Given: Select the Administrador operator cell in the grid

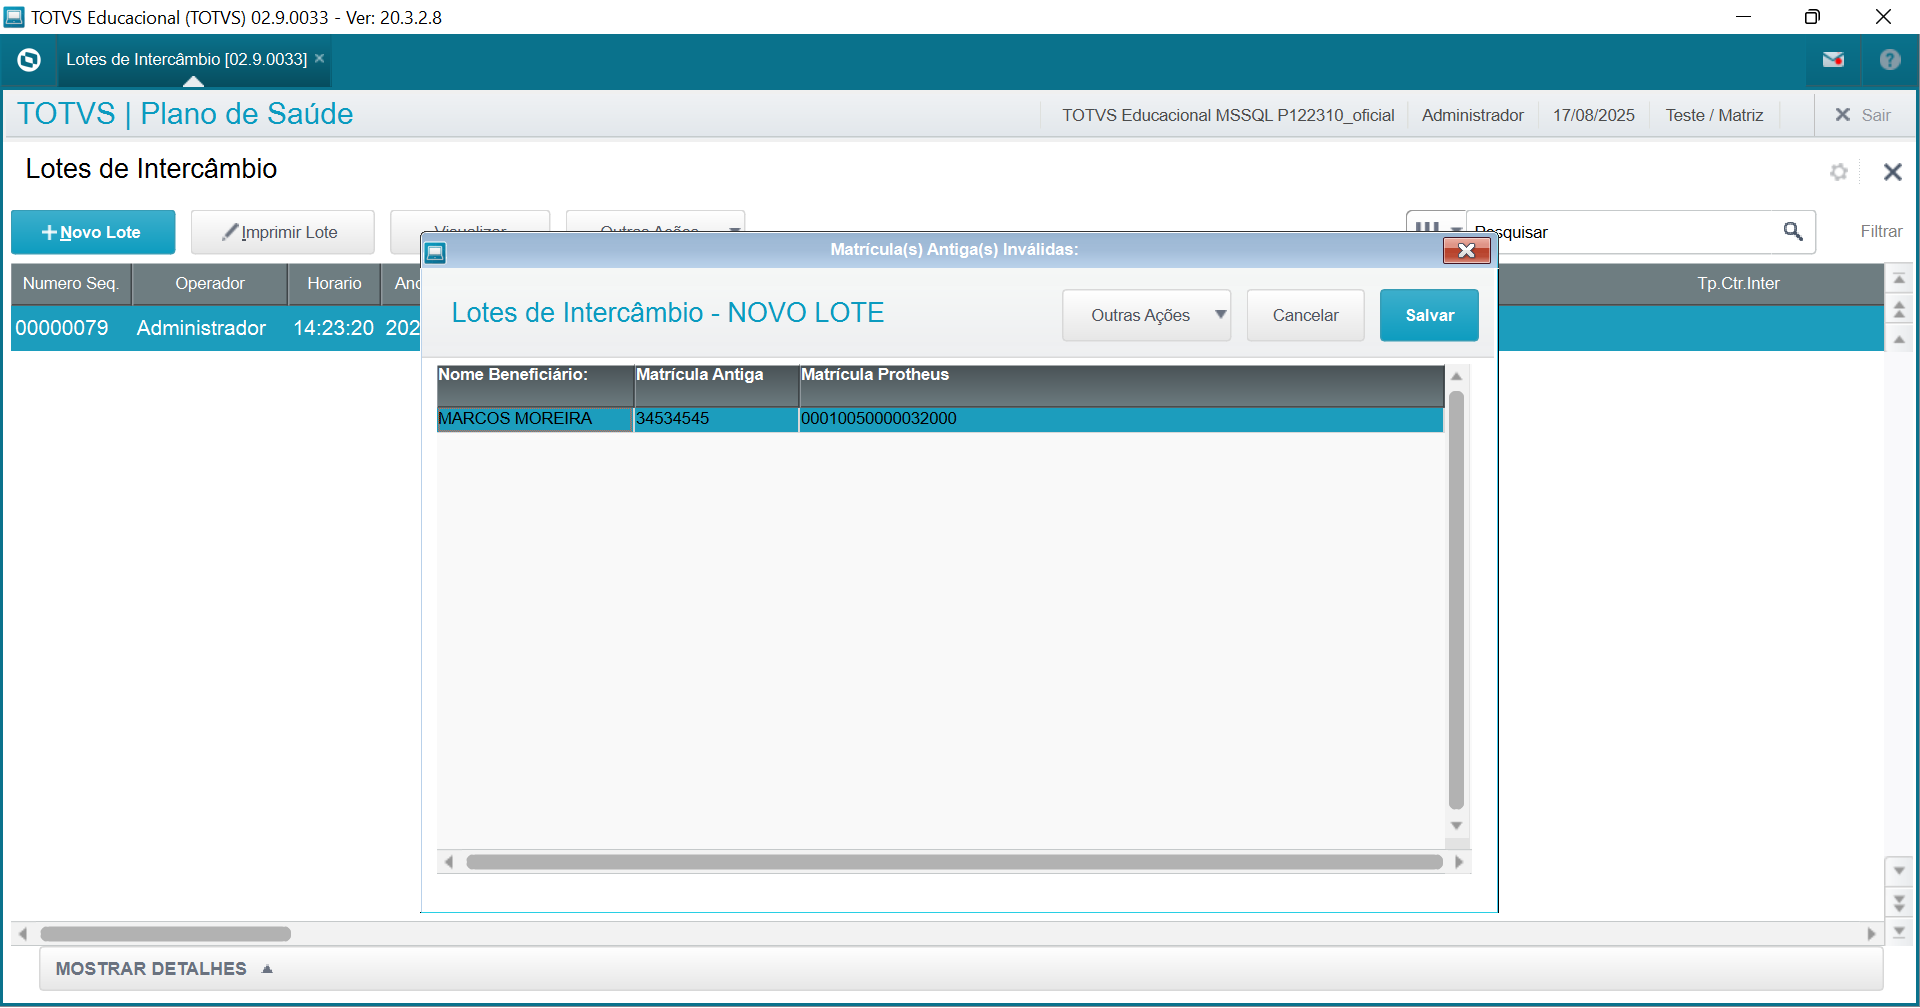Looking at the screenshot, I should 210,328.
